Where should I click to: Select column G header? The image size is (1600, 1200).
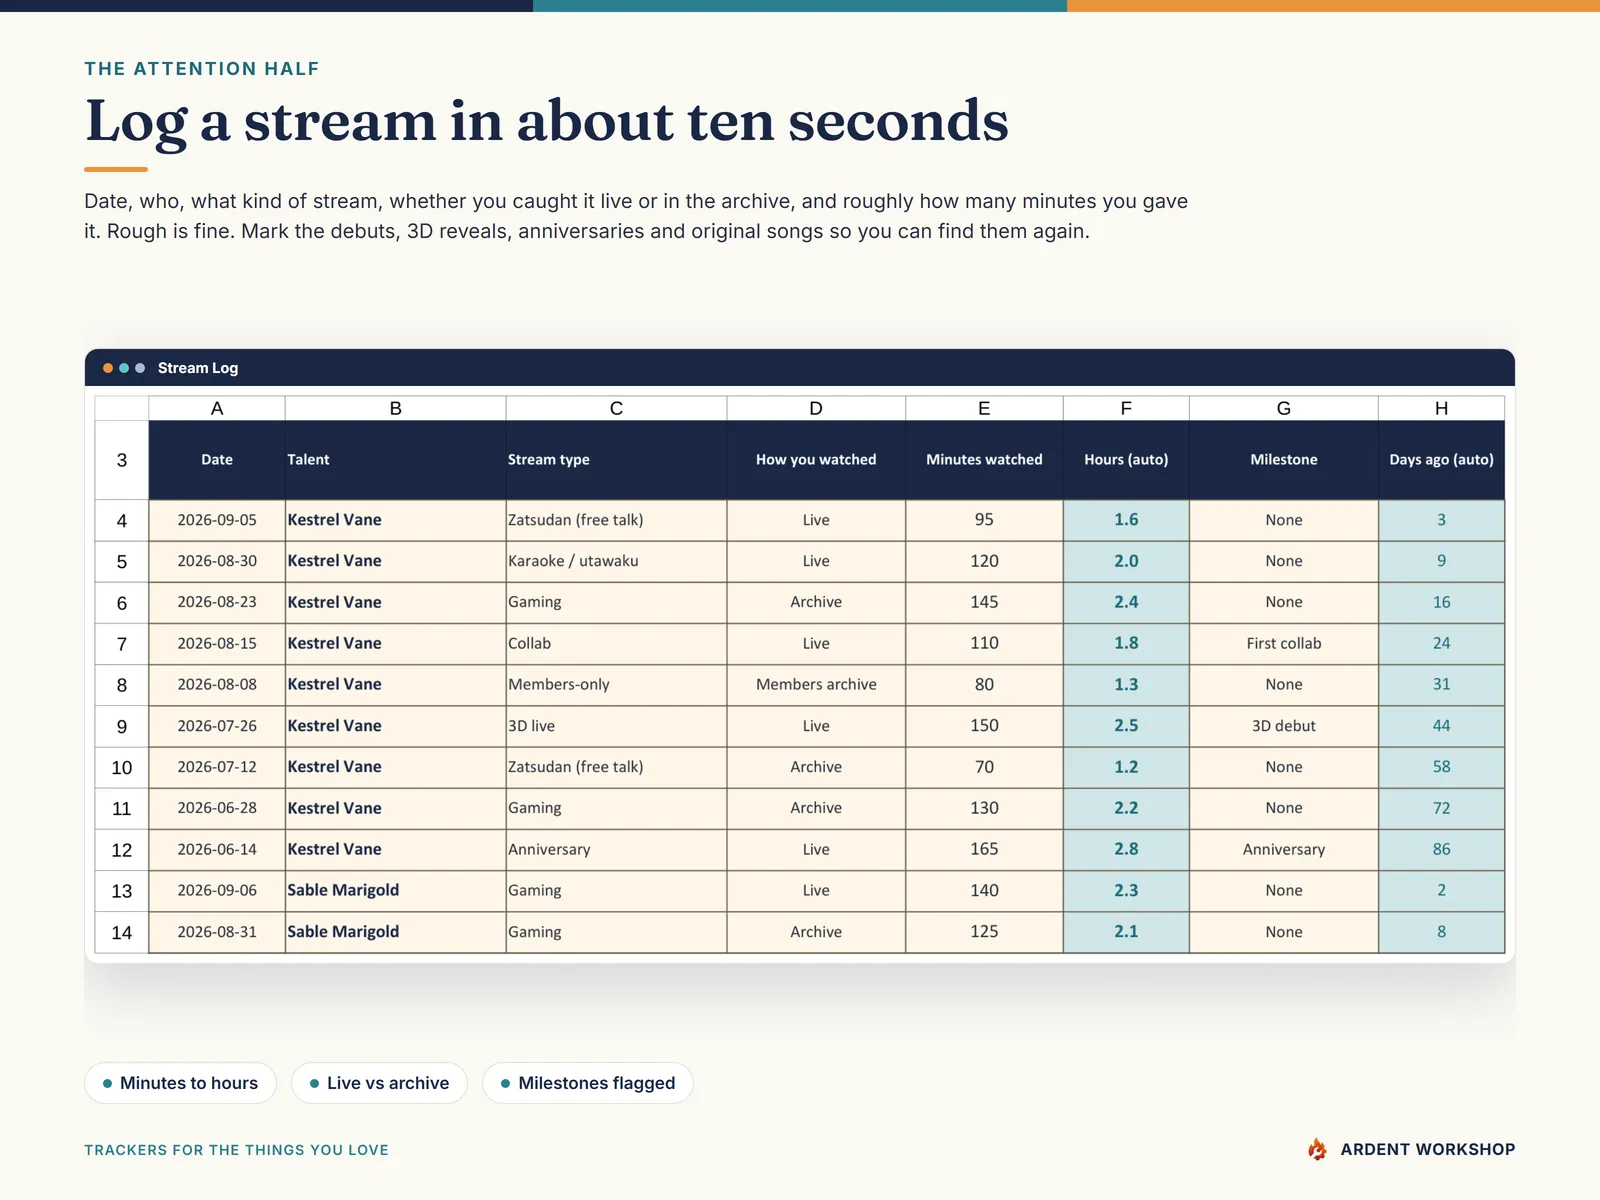click(x=1284, y=408)
